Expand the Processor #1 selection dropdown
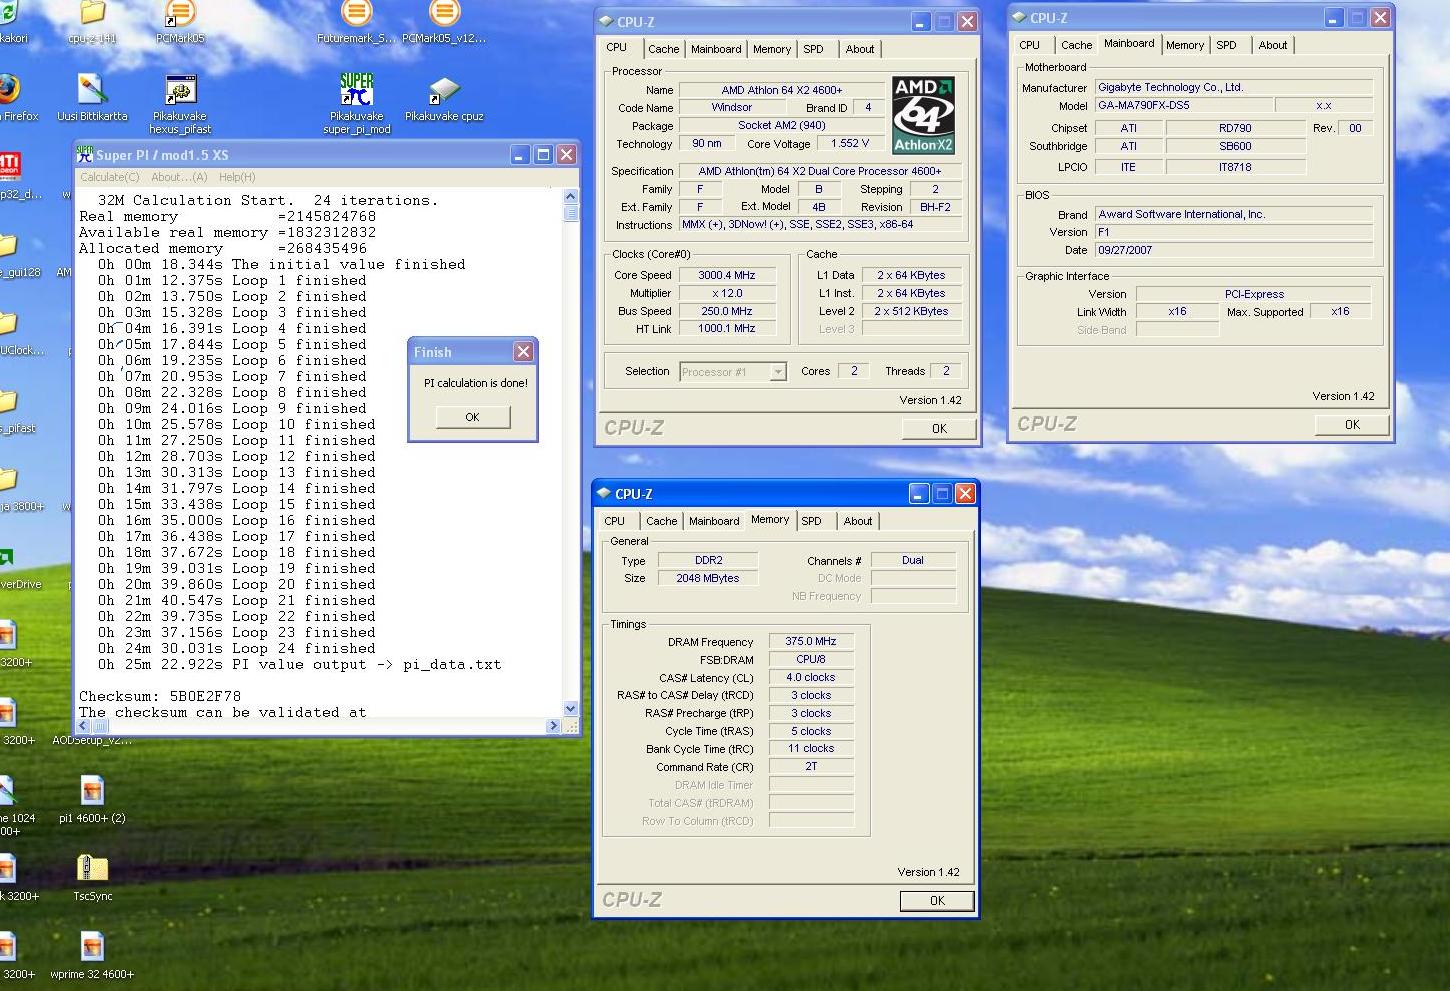Viewport: 1450px width, 991px height. (x=778, y=372)
